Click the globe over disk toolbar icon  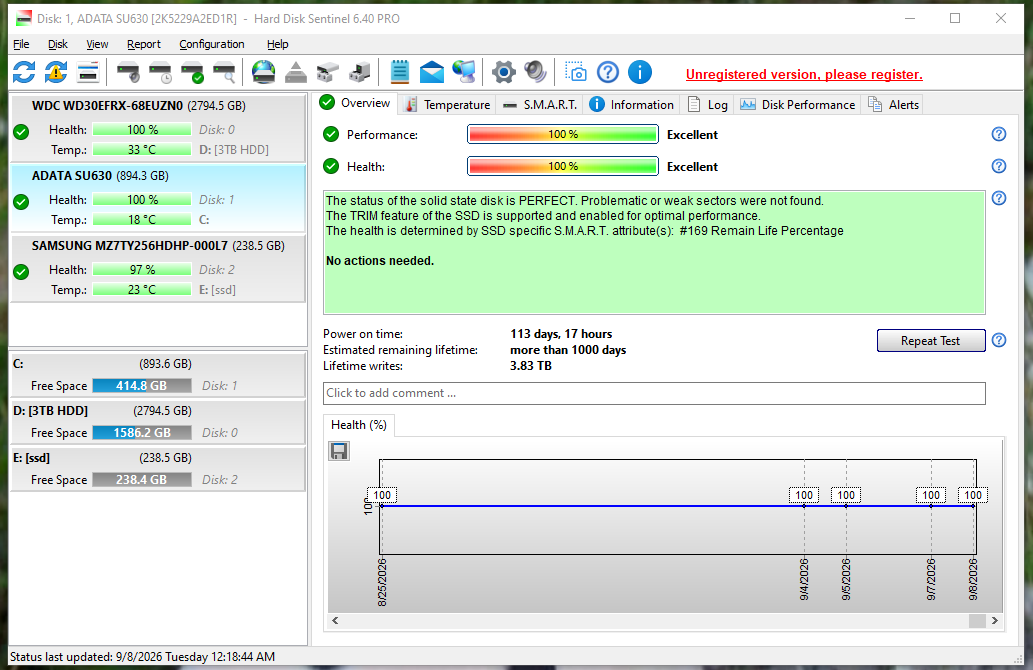[264, 72]
